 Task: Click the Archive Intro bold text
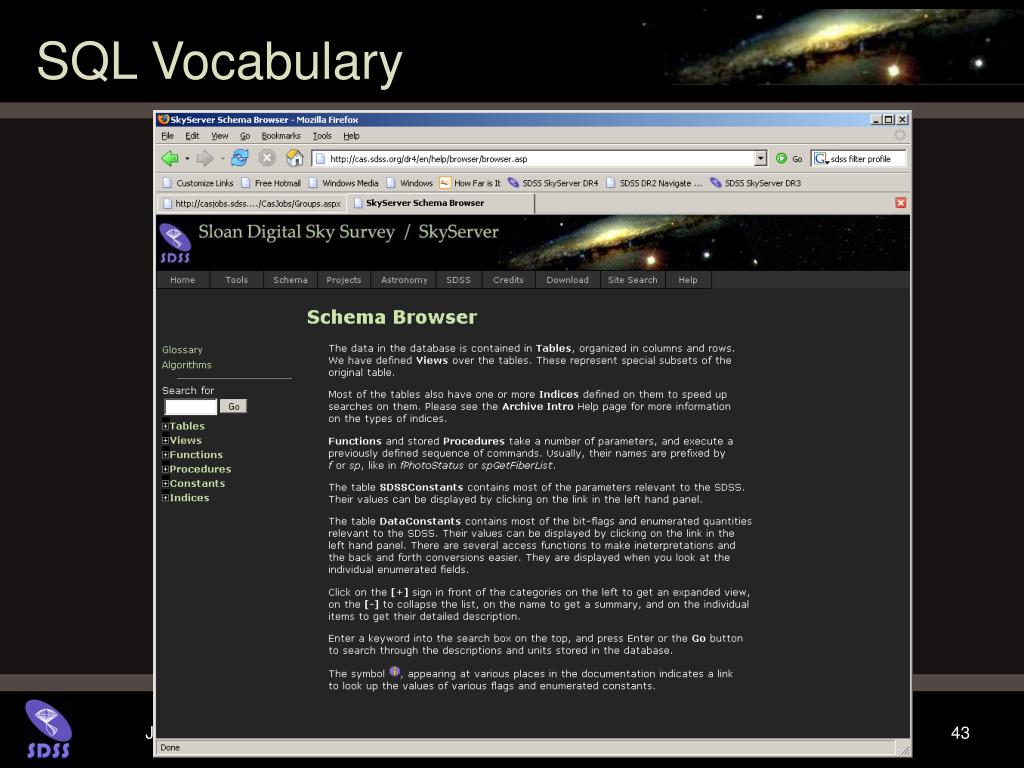[x=537, y=406]
